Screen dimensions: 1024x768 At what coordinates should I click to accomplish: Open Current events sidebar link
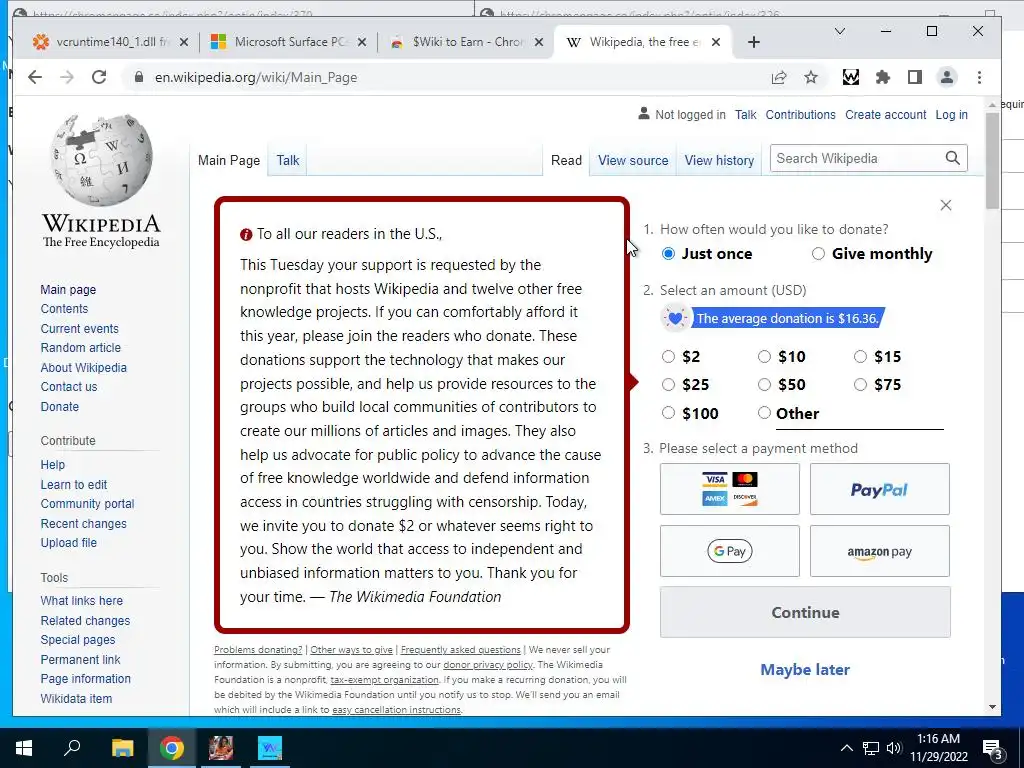pyautogui.click(x=80, y=328)
